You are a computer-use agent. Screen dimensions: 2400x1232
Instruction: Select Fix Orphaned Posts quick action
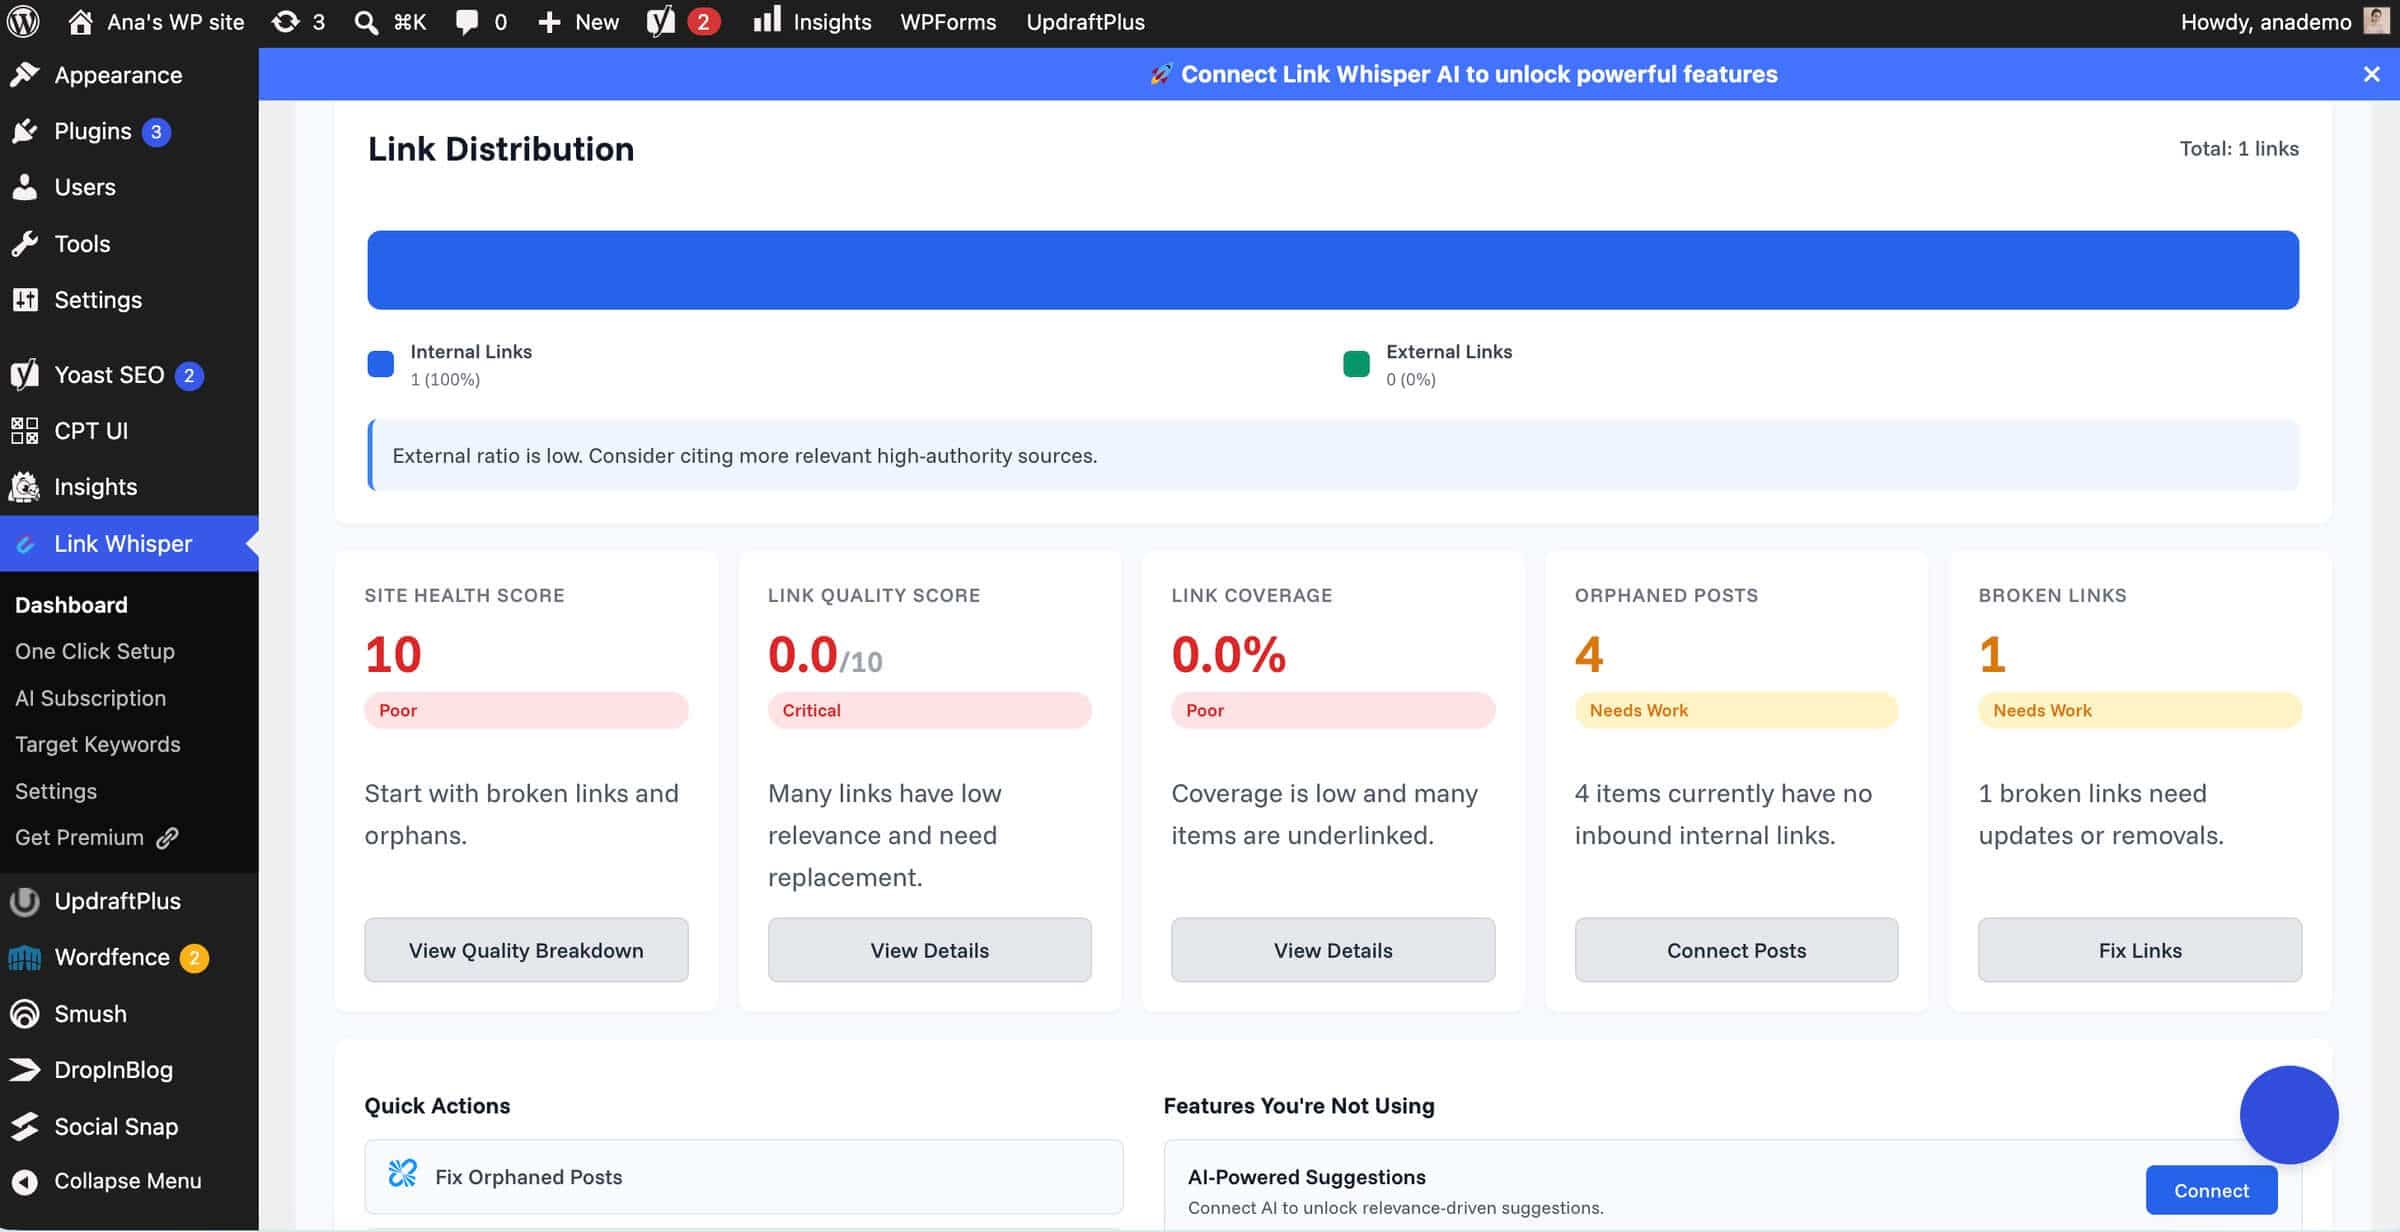(743, 1176)
